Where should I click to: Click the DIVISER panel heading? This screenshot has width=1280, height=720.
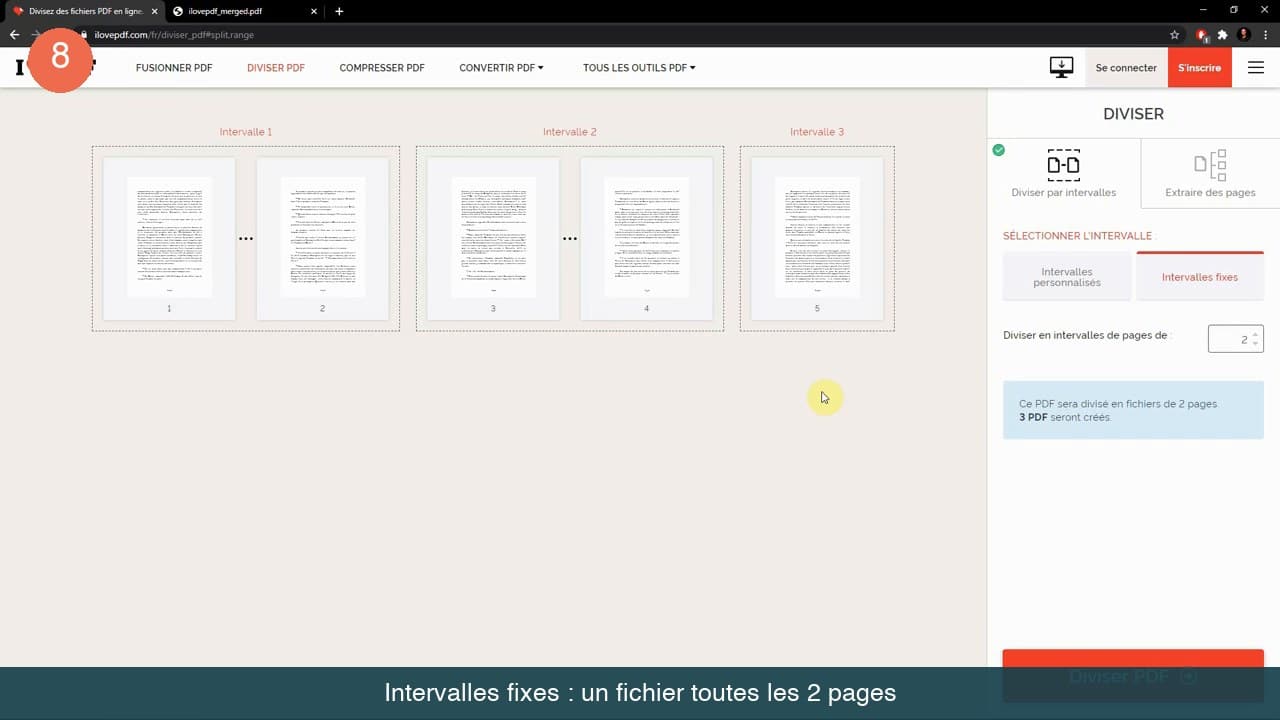1133,114
